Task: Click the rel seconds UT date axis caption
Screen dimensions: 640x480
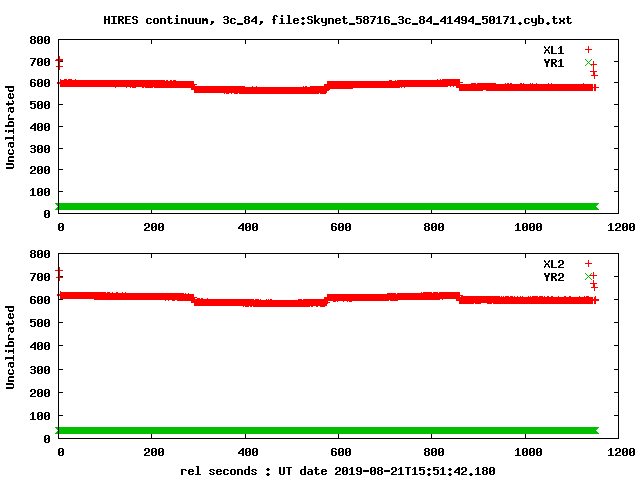Action: [x=338, y=471]
